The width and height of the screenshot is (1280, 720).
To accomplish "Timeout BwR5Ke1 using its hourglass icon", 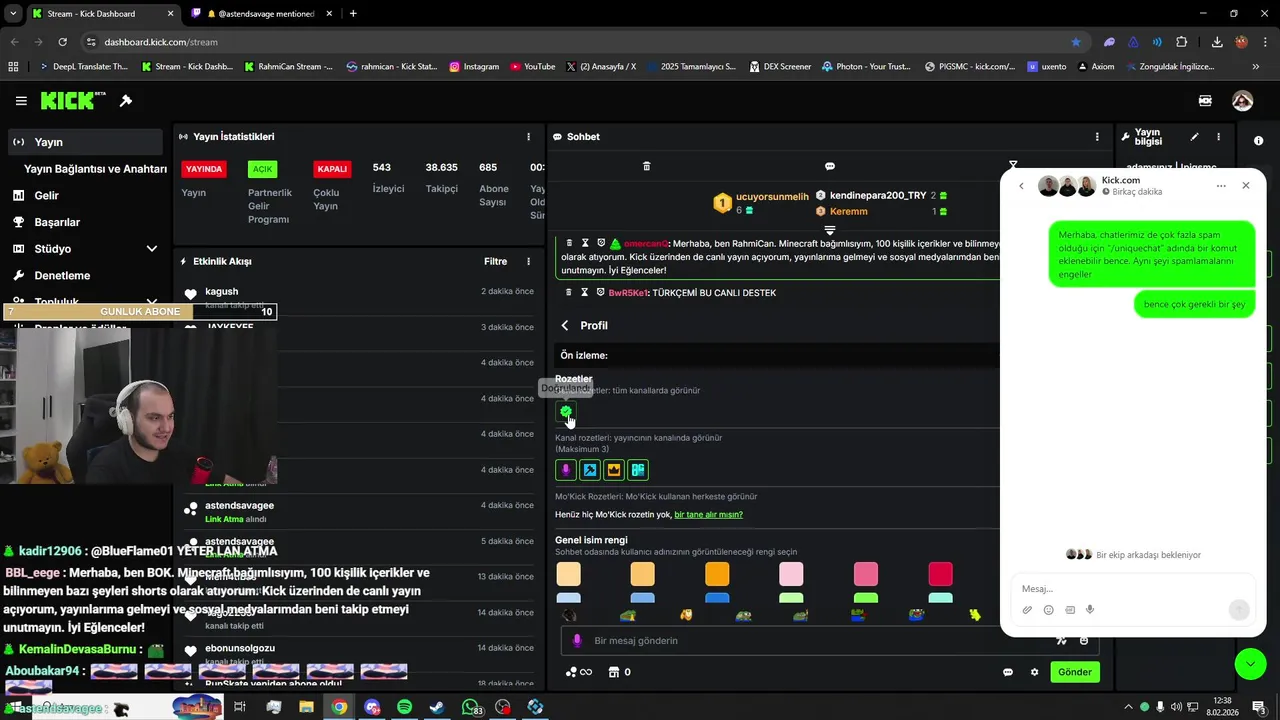I will click(585, 292).
